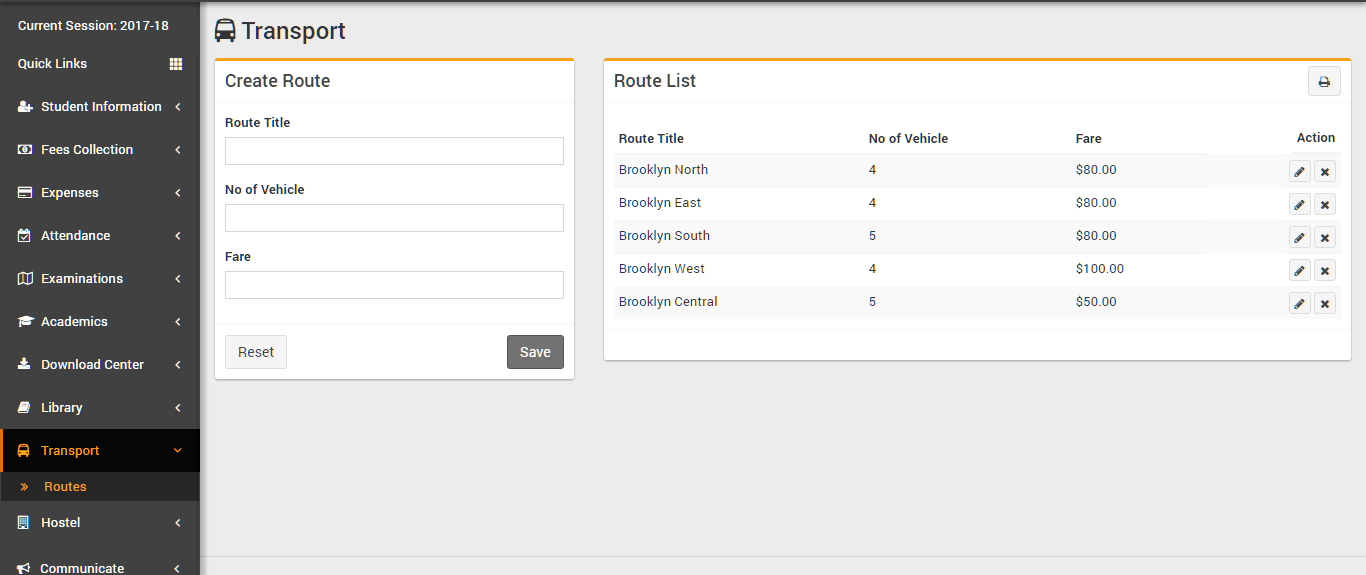Delete the Brooklyn East route
Viewport: 1366px width, 575px height.
(1325, 205)
